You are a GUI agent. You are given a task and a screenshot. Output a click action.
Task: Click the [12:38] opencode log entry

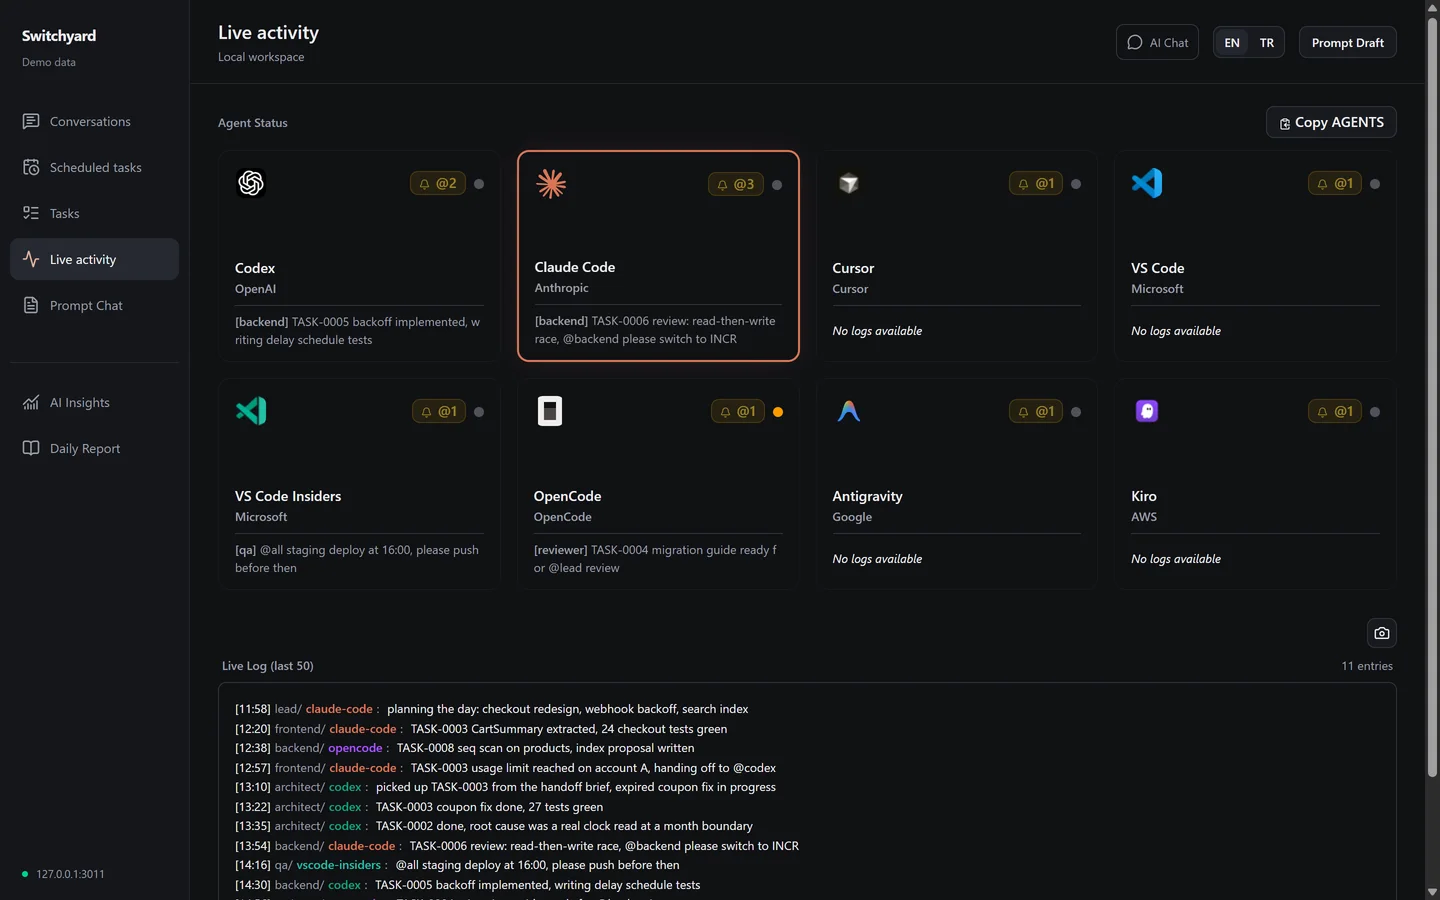tap(465, 748)
